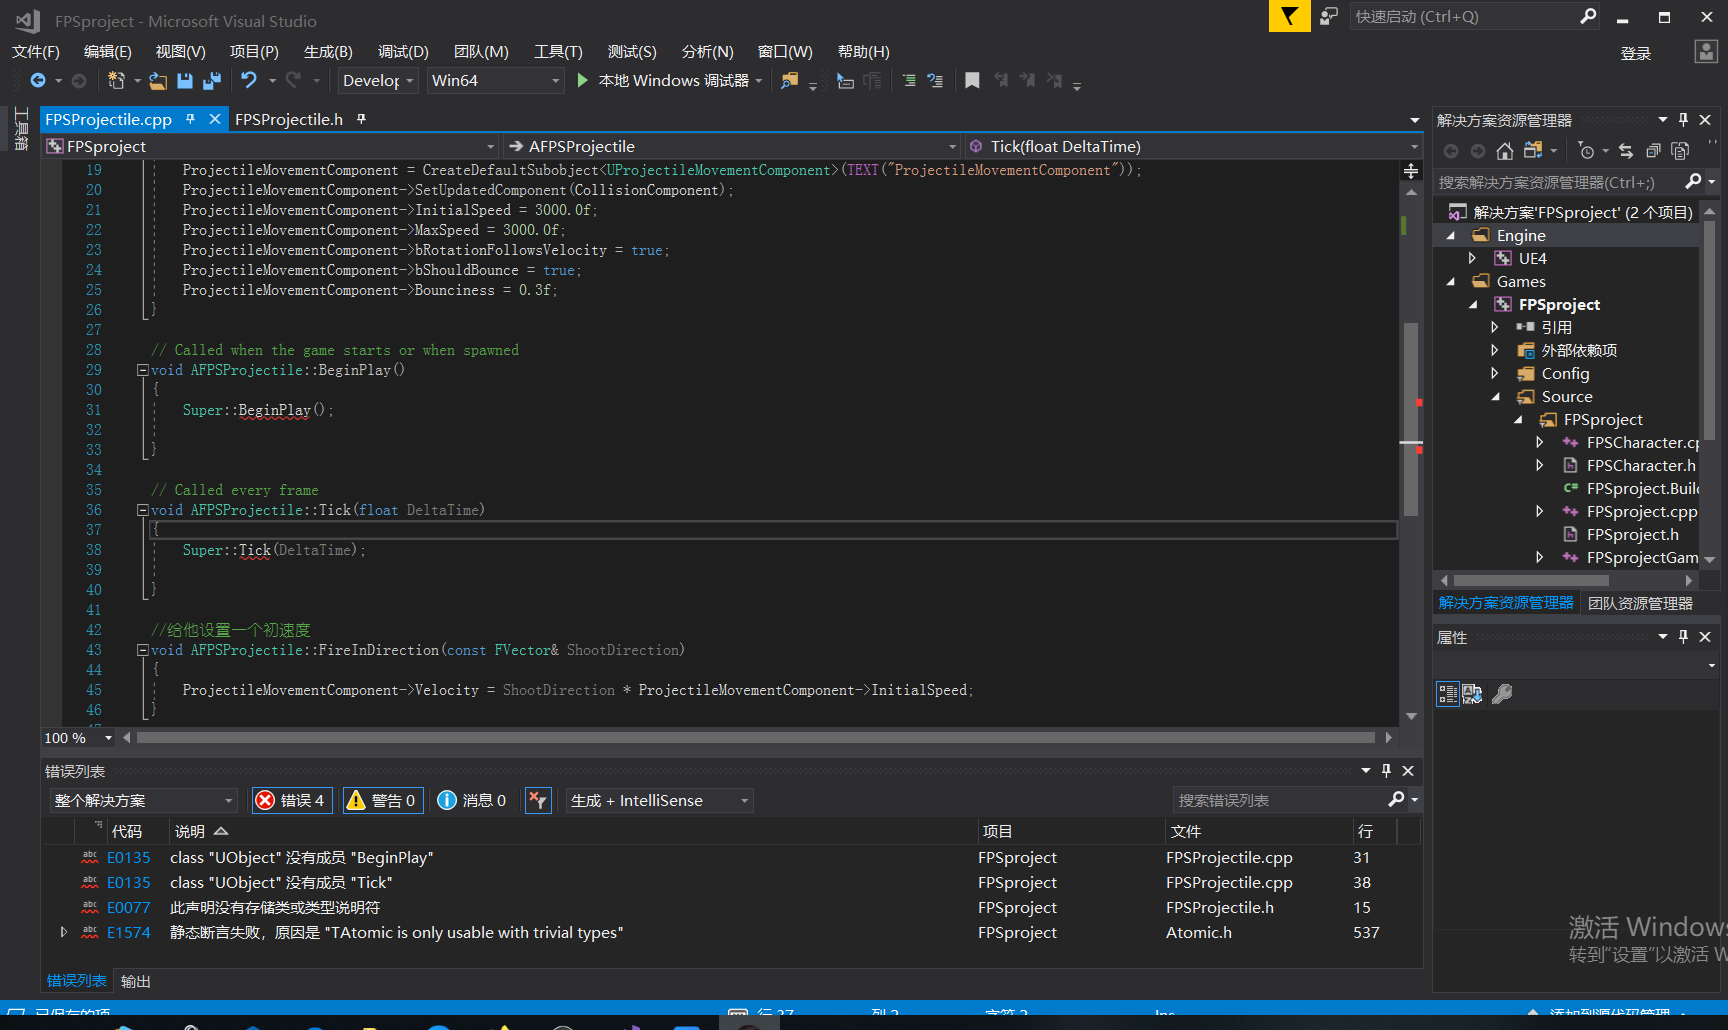Screen dimensions: 1728x1030
Task: Close the FPSProjectile.cpp tab
Action: (215, 119)
